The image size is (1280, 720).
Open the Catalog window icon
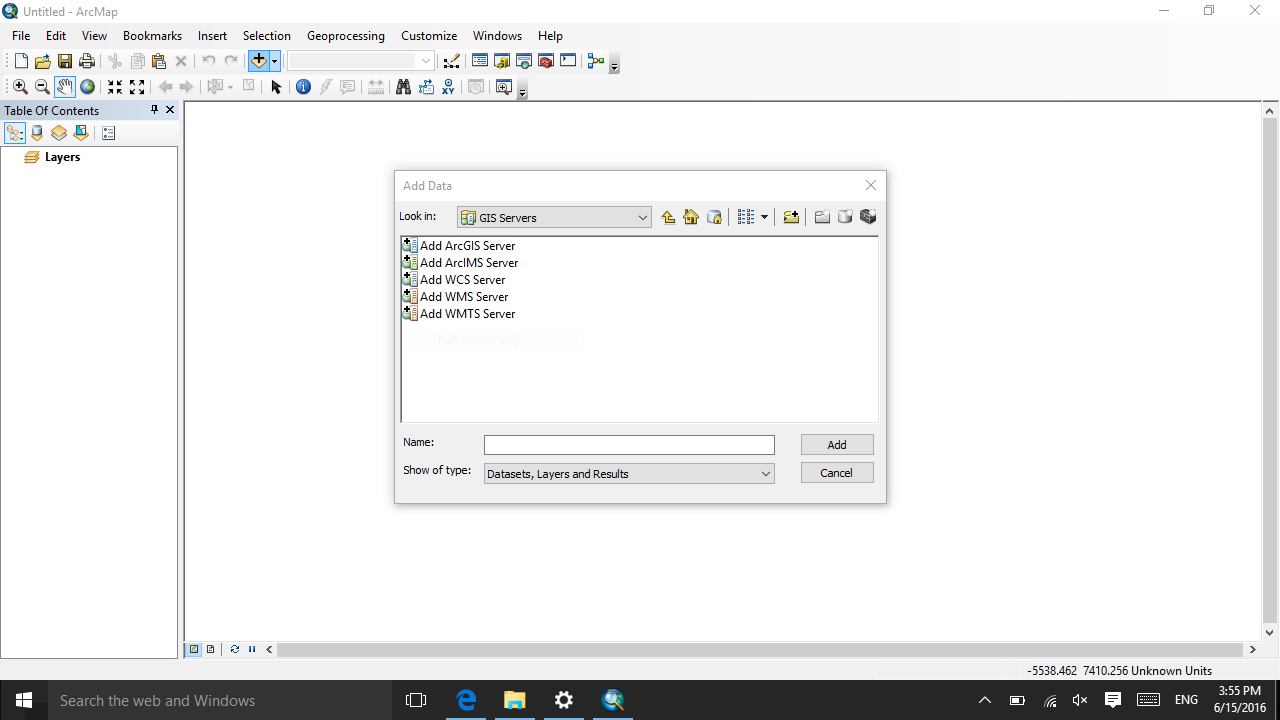click(502, 61)
